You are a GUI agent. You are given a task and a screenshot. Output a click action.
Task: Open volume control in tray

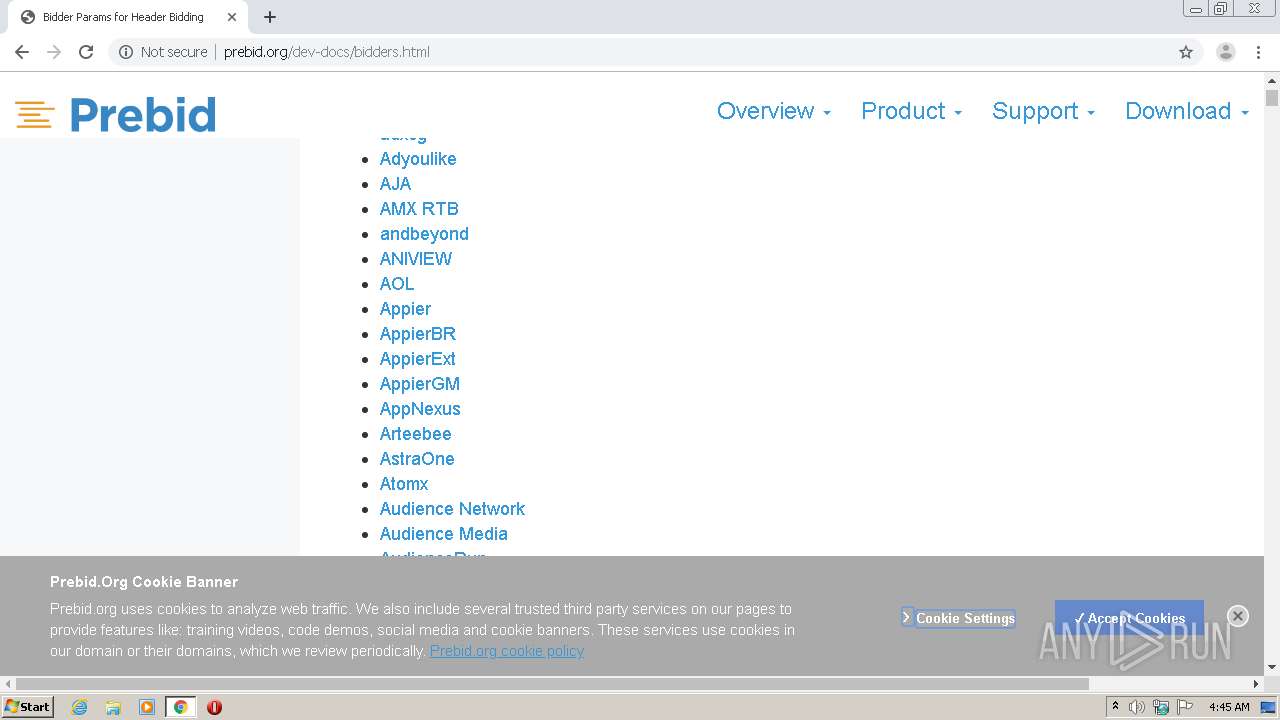[1137, 707]
